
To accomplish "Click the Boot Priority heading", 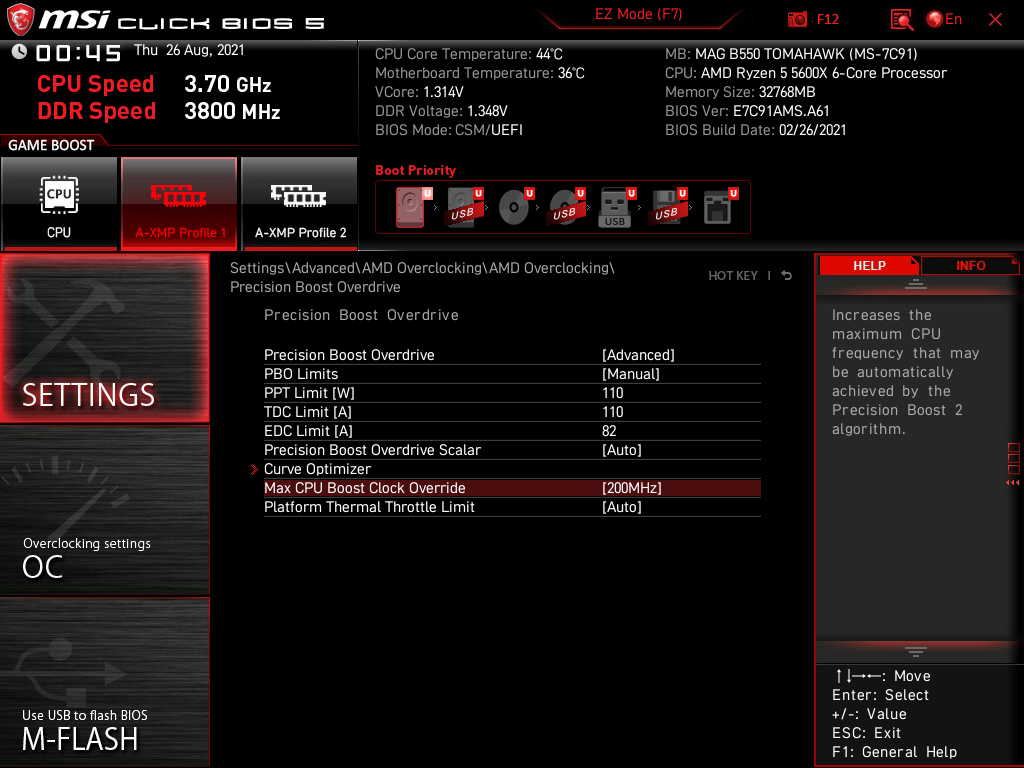I will (415, 170).
